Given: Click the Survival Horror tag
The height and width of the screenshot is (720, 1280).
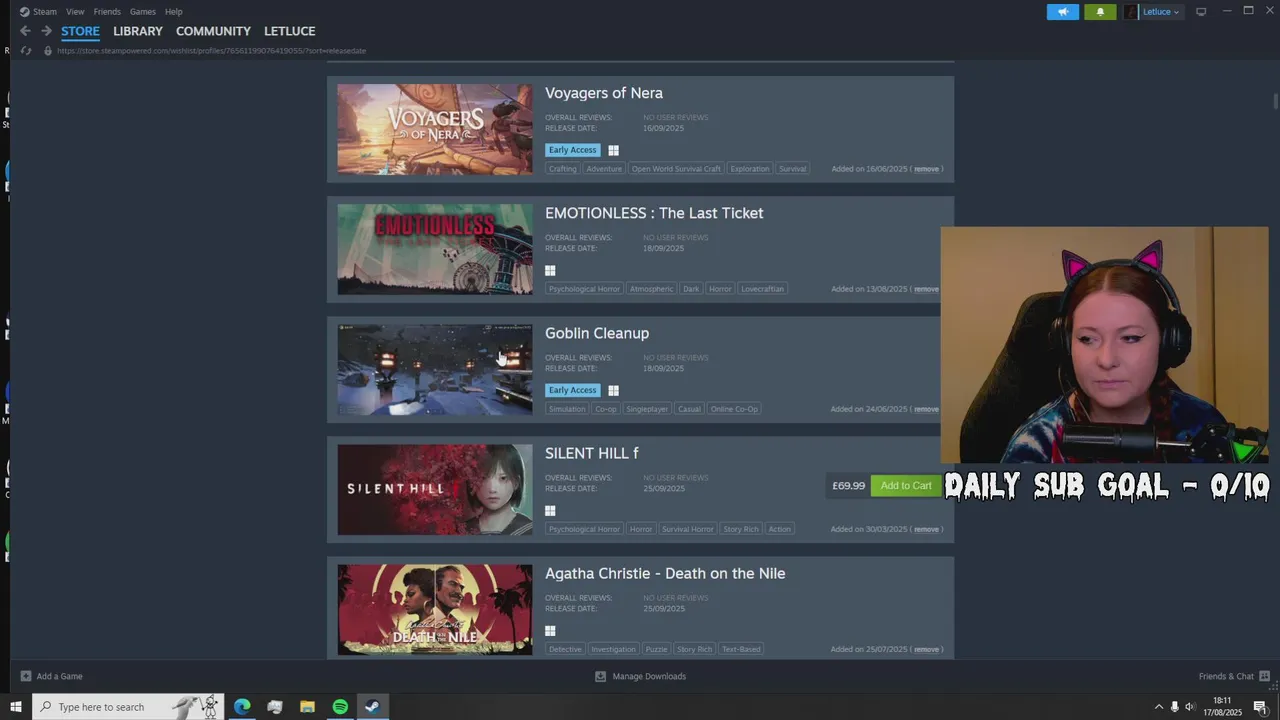Looking at the screenshot, I should tap(688, 529).
